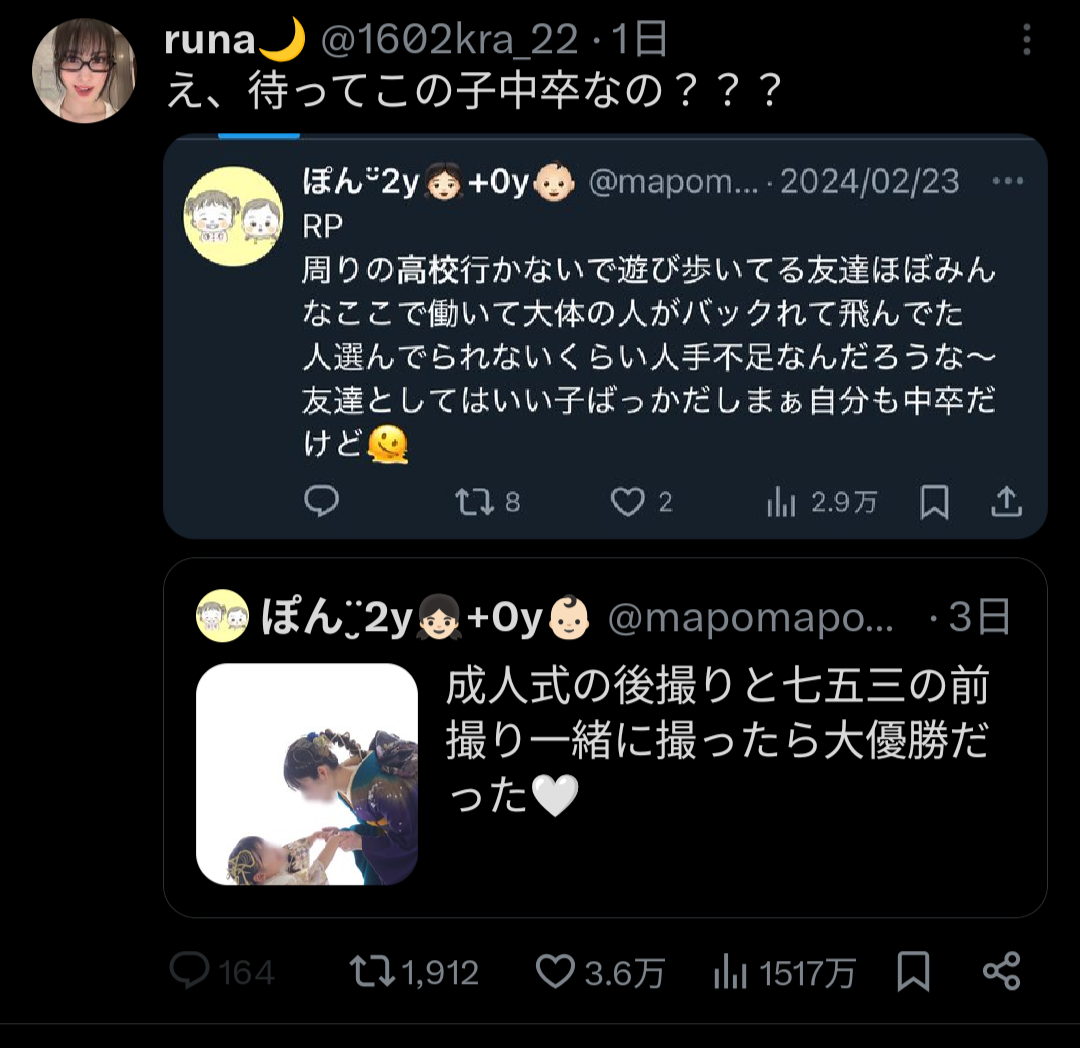
Task: Open the @mapomapo... handle in quoted tweet
Action: tap(751, 618)
